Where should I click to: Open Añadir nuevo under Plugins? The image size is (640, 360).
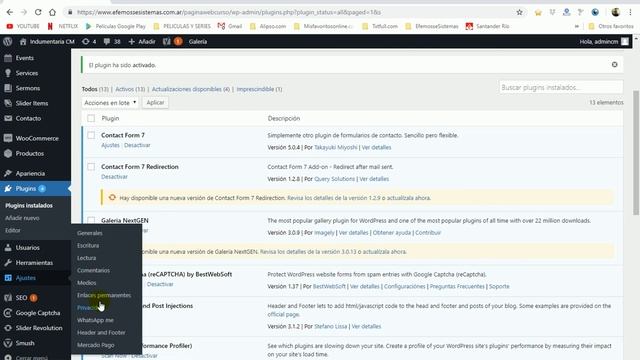pos(22,218)
